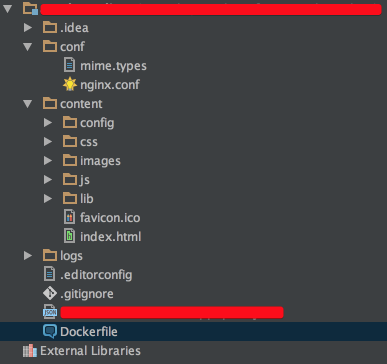The height and width of the screenshot is (364, 387).
Task: Click the mime.types file icon
Action: tap(69, 65)
